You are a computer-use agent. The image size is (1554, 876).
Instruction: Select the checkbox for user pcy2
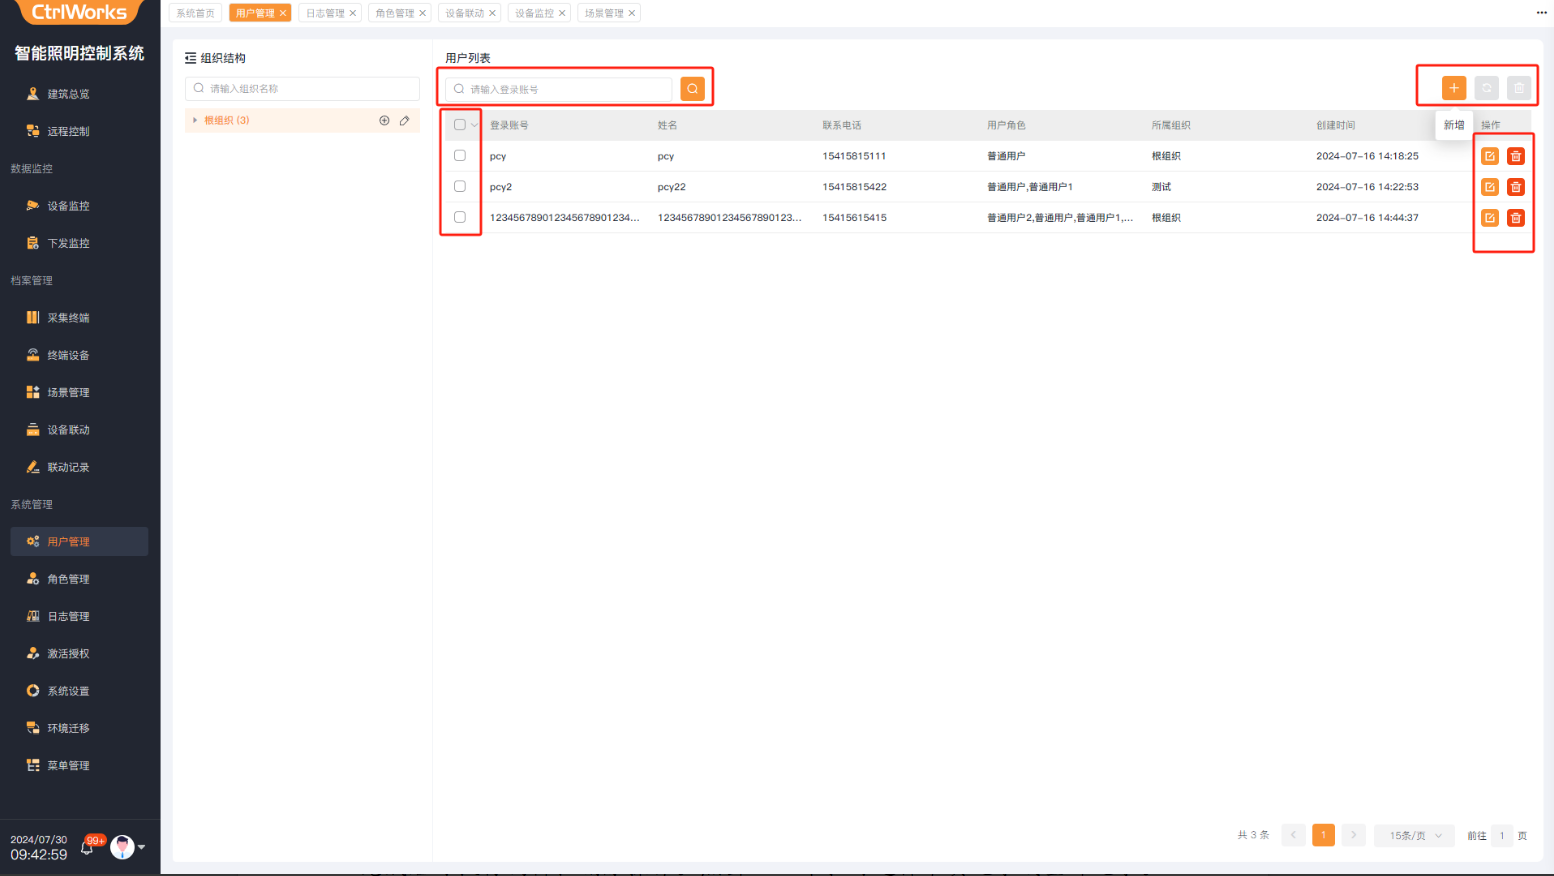(x=460, y=187)
